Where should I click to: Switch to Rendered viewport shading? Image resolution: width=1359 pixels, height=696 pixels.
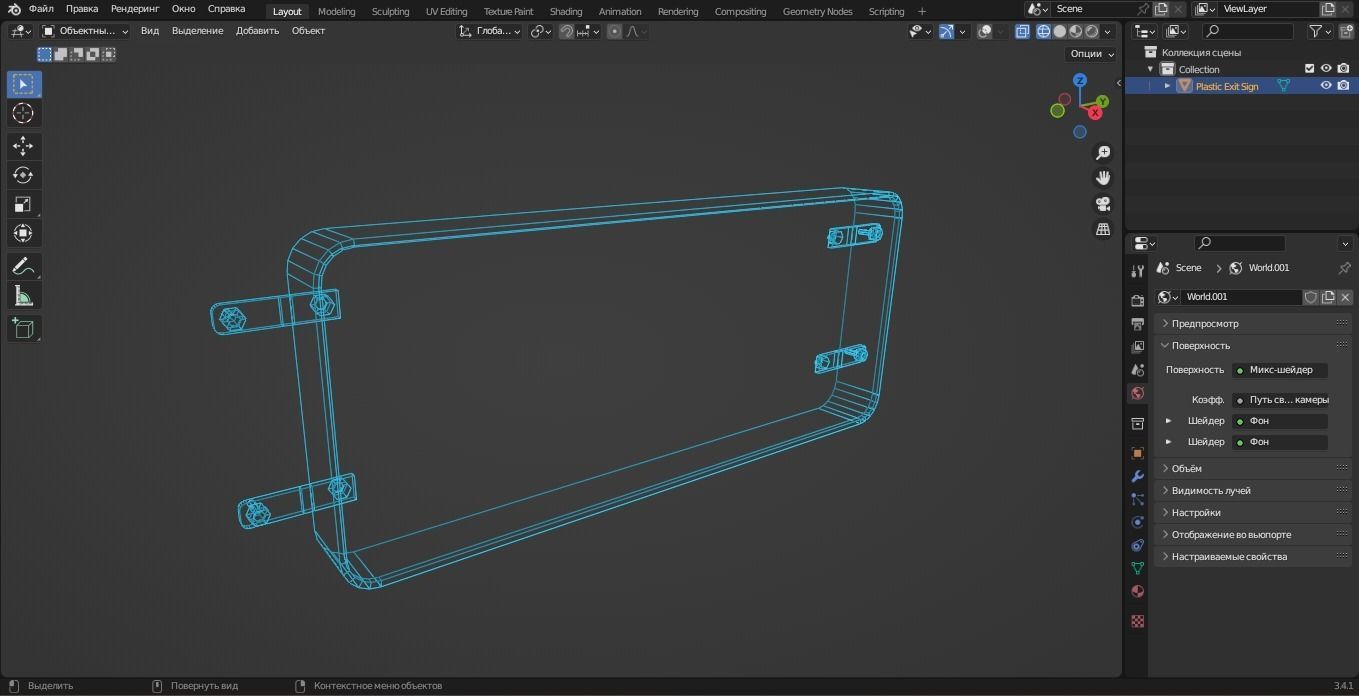[1092, 31]
